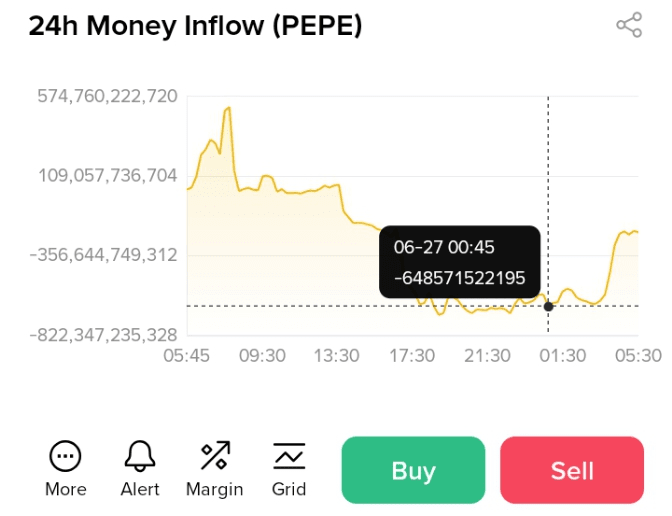Select the 21:30 time label on x-axis

tap(486, 355)
